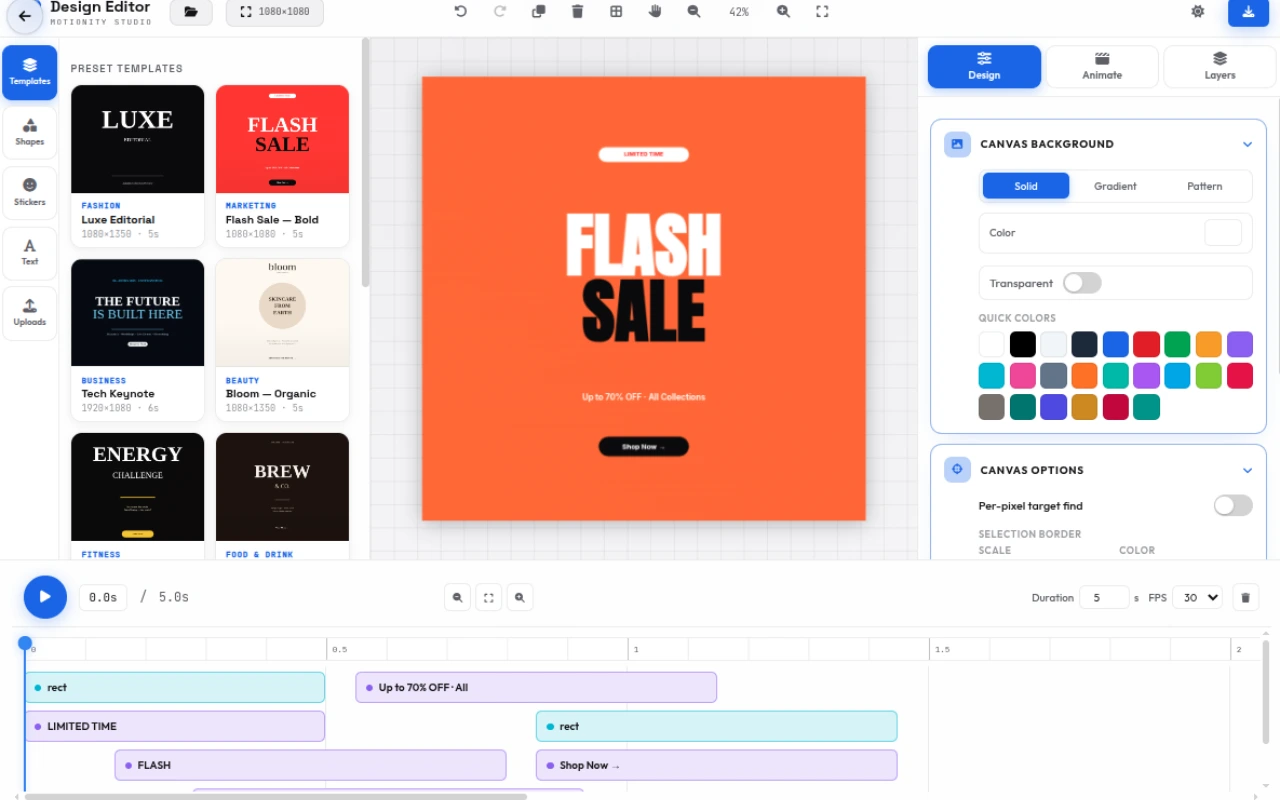This screenshot has width=1280, height=800.
Task: Toggle the grid icon in the toolbar
Action: pos(616,11)
